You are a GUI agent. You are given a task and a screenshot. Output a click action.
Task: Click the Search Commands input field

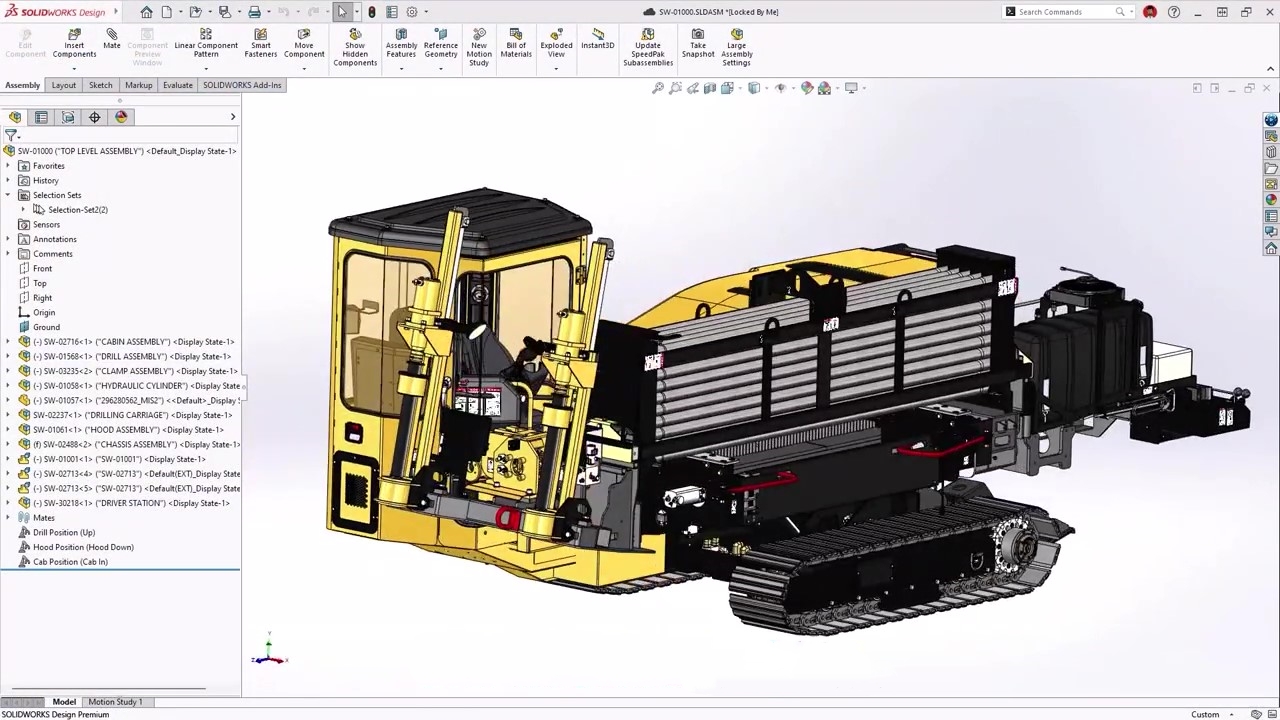[1063, 11]
